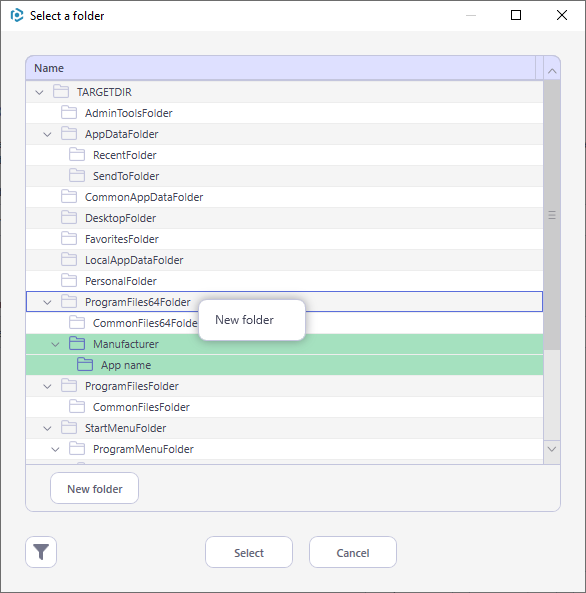Click the application logo in title bar
The image size is (586, 593).
point(17,16)
